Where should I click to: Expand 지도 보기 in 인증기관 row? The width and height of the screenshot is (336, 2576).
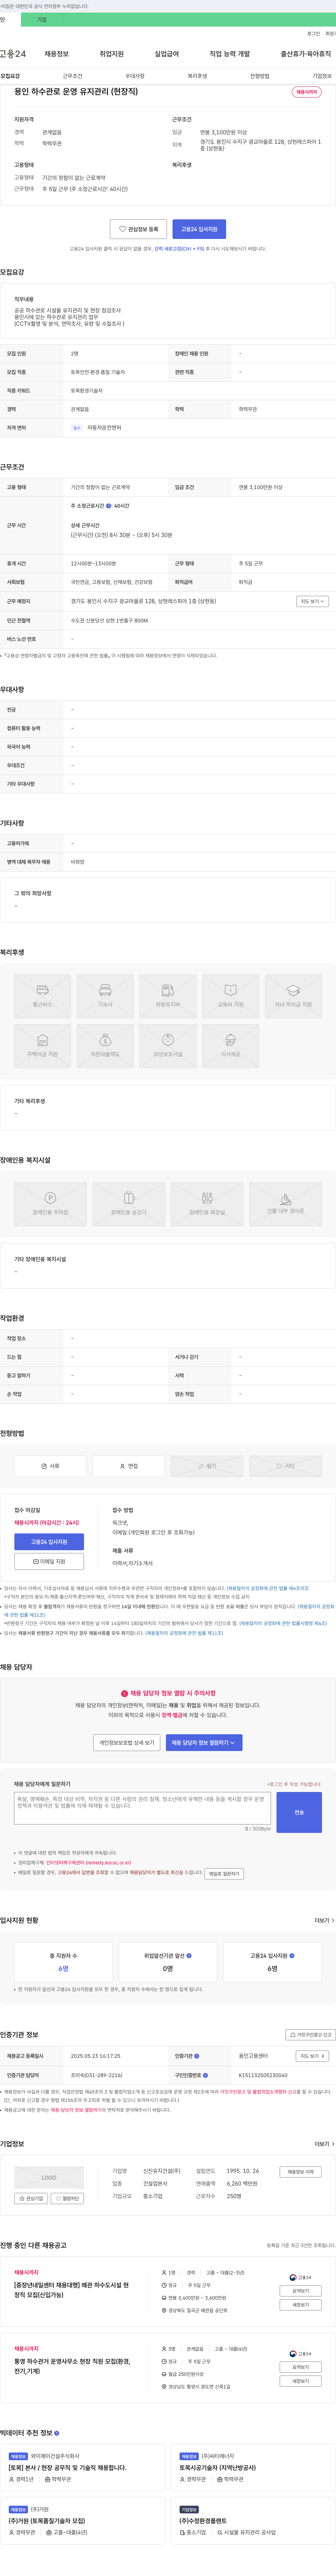(312, 2056)
